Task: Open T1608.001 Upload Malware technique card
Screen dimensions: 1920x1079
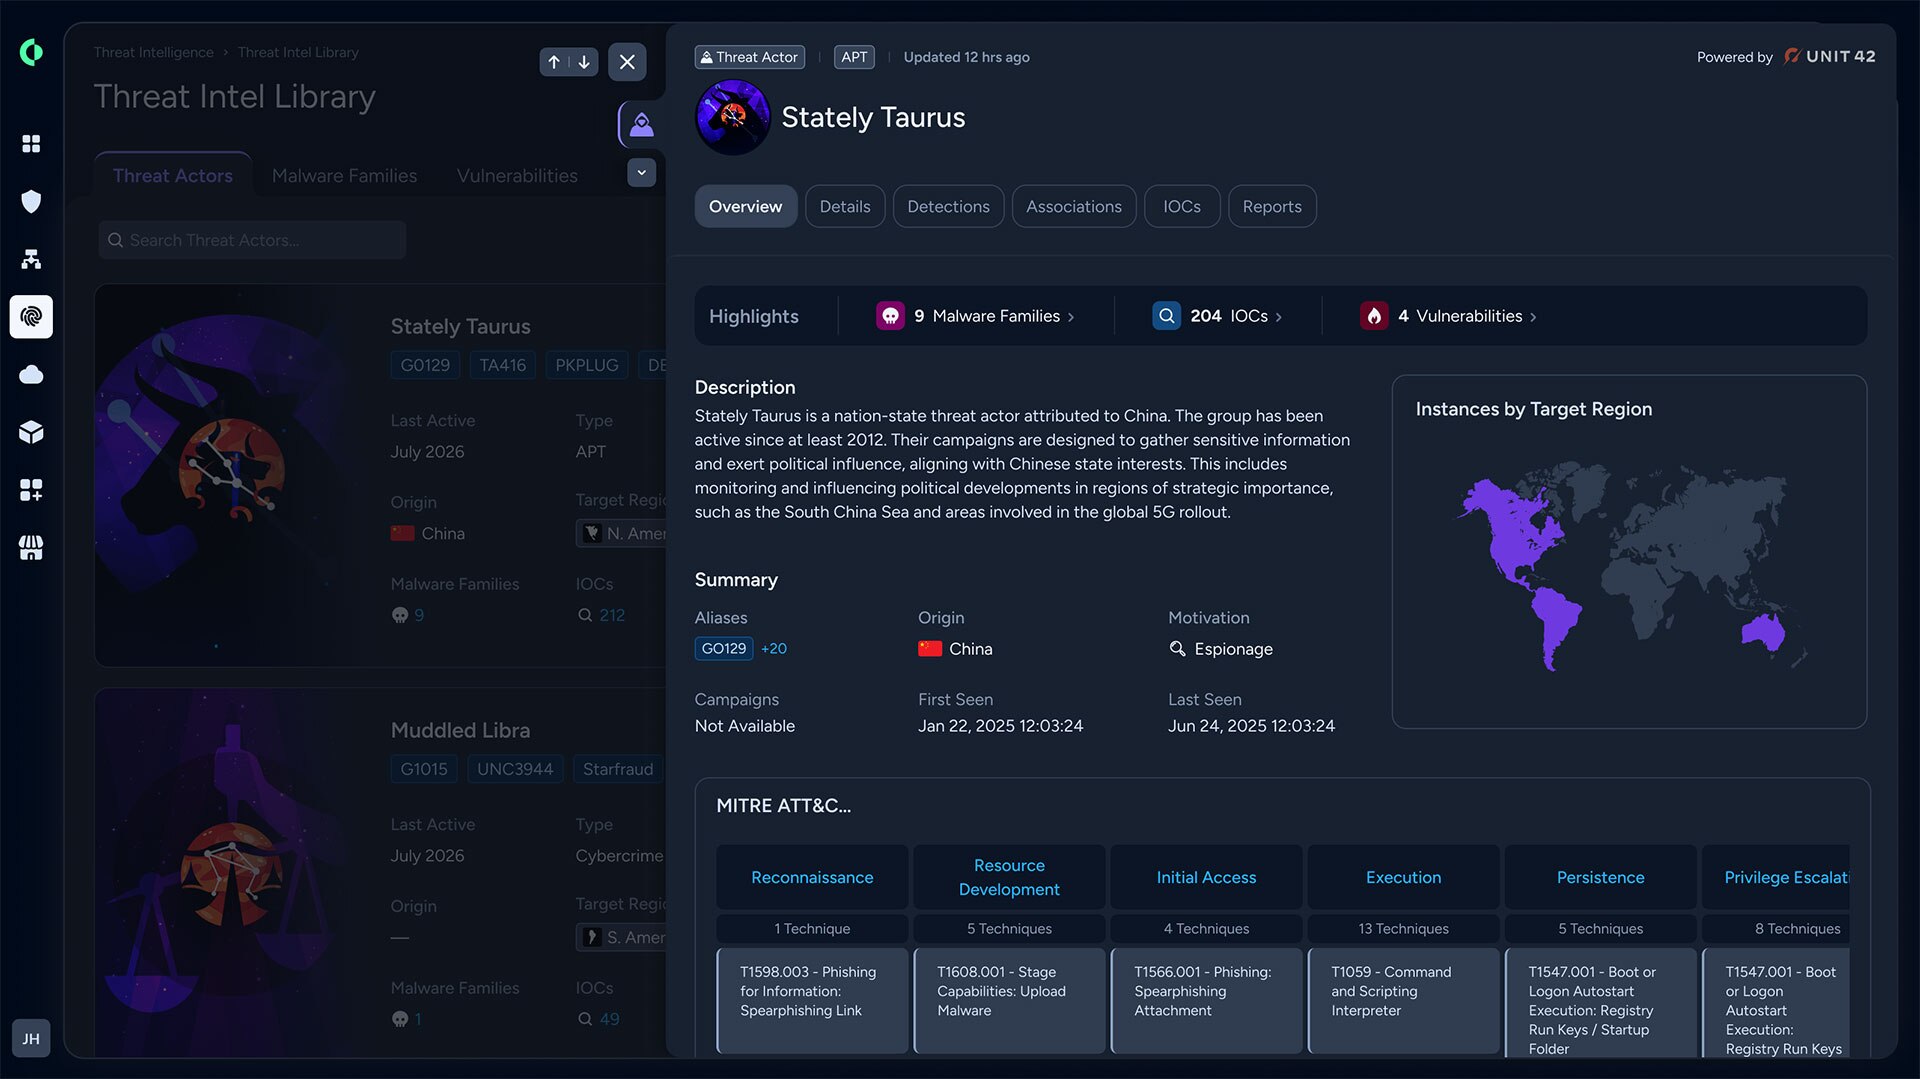Action: [1009, 1001]
